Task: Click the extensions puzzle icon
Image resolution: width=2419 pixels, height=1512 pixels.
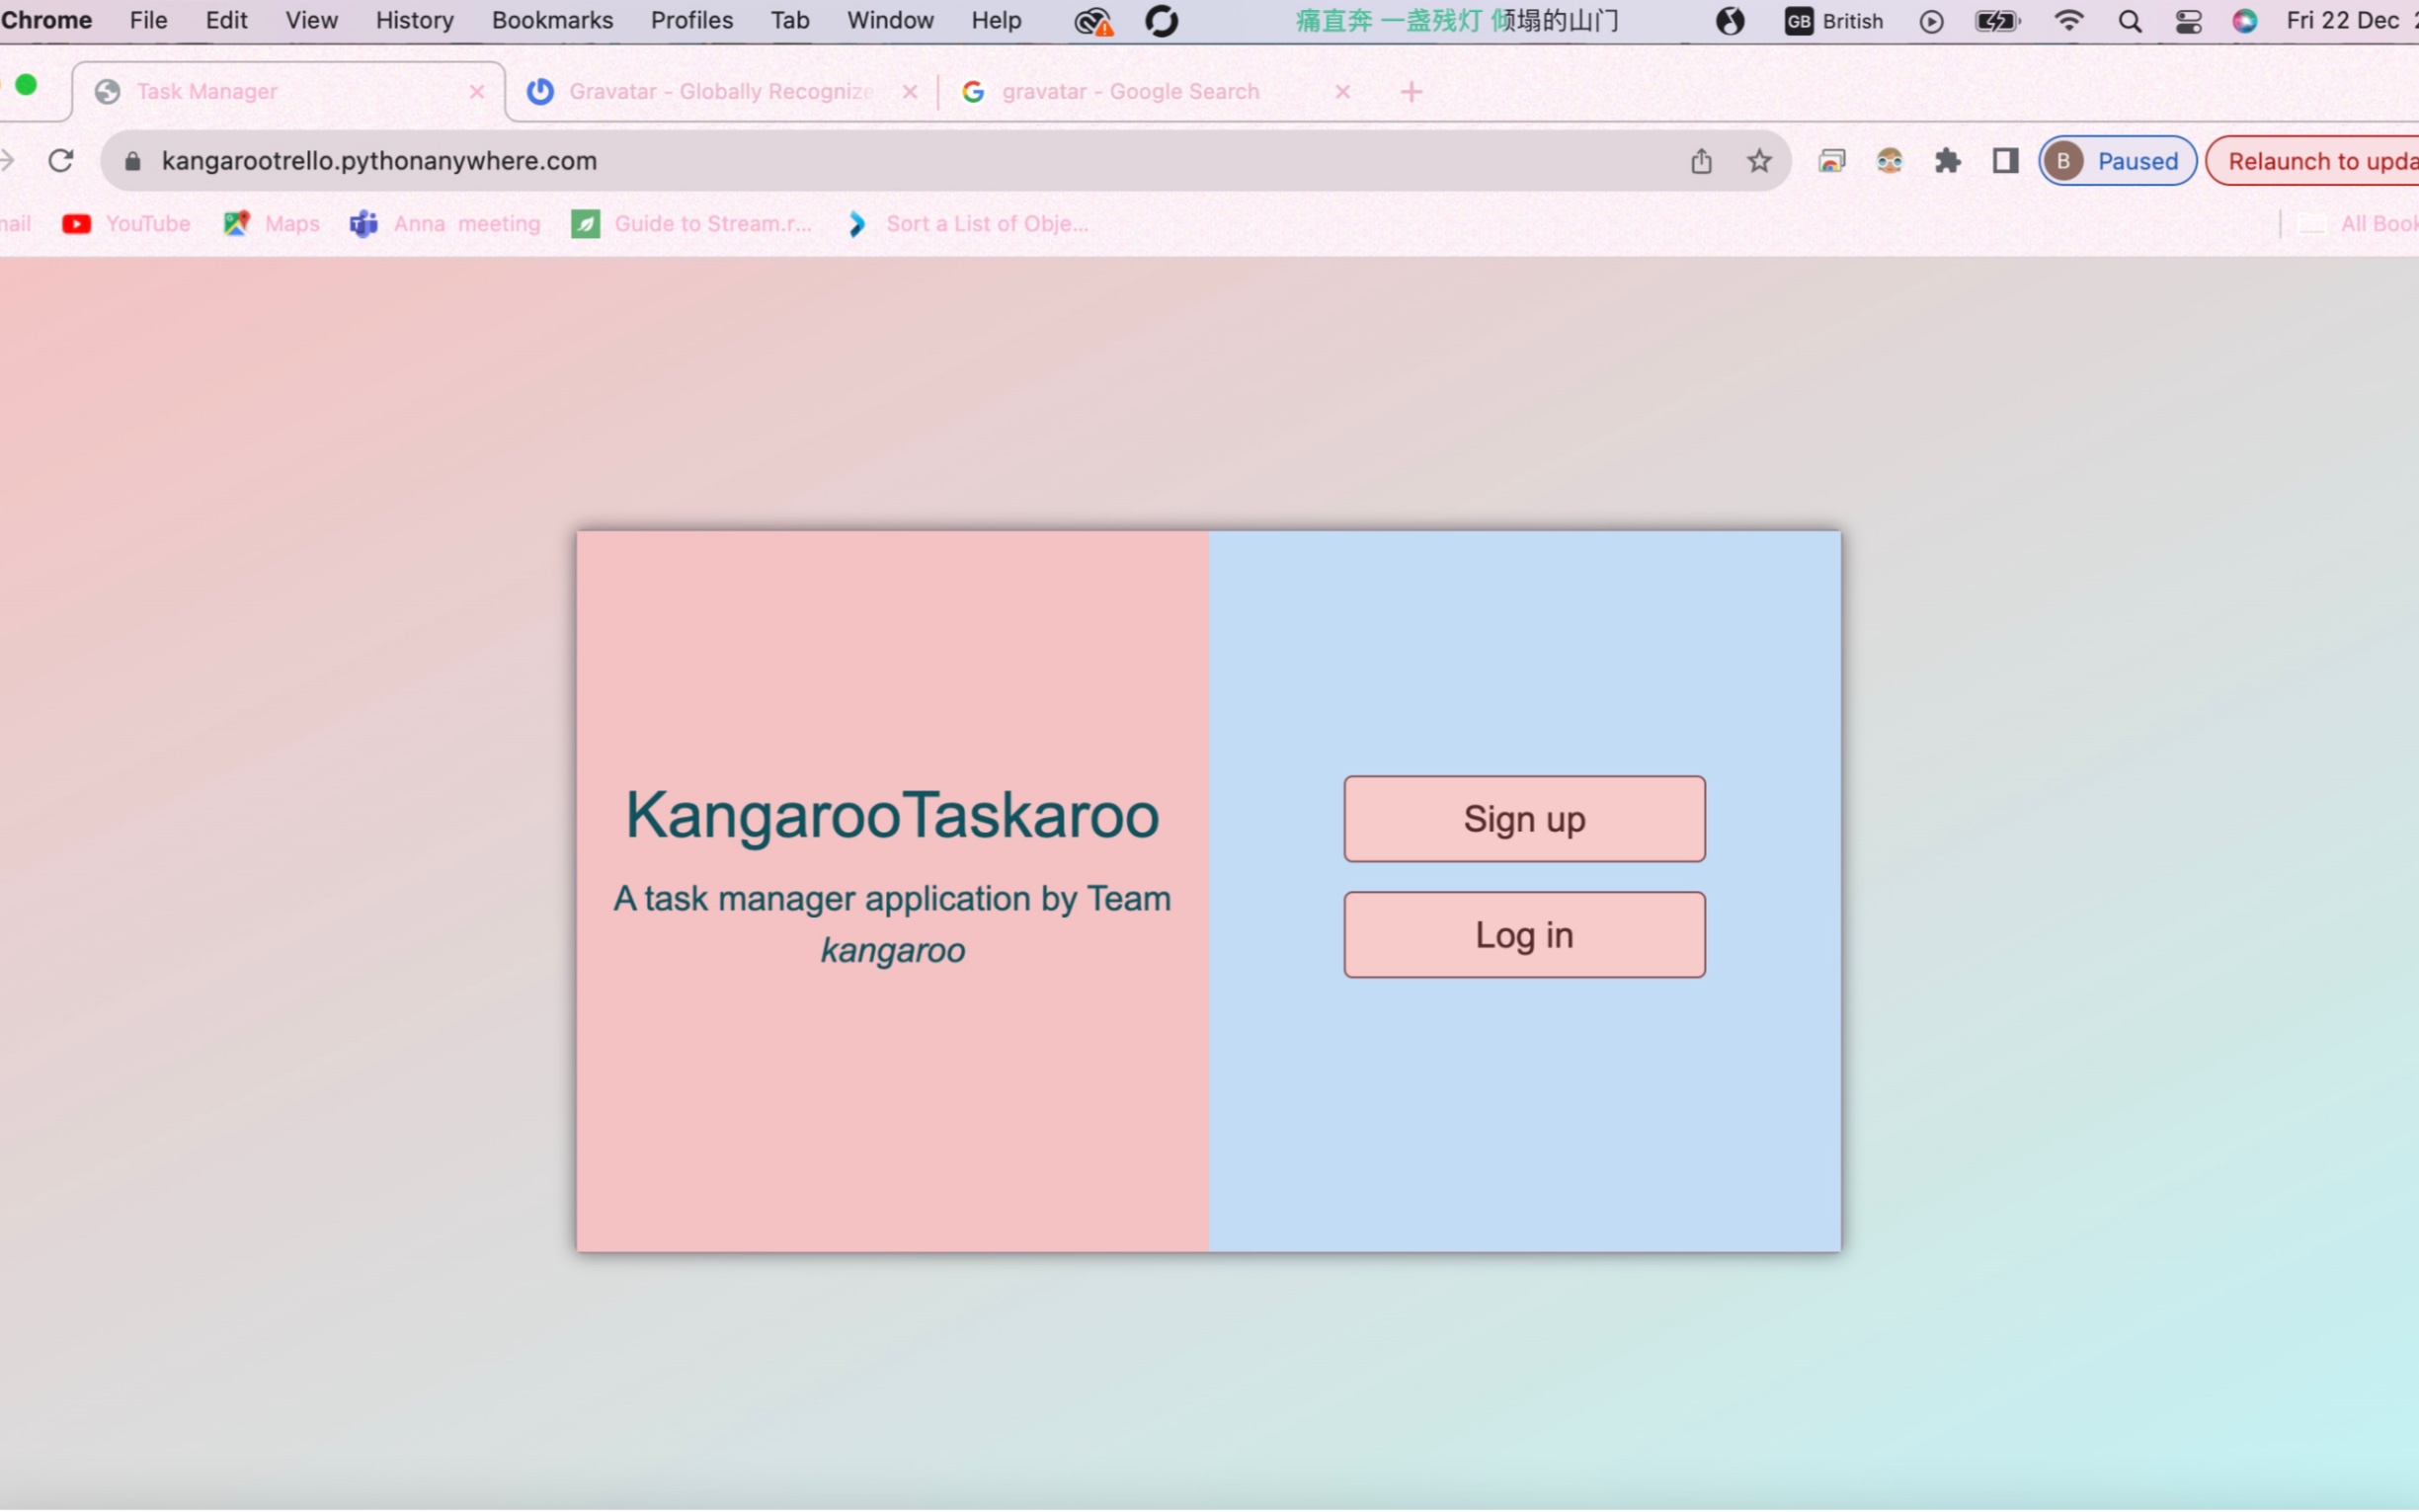Action: 1947,160
